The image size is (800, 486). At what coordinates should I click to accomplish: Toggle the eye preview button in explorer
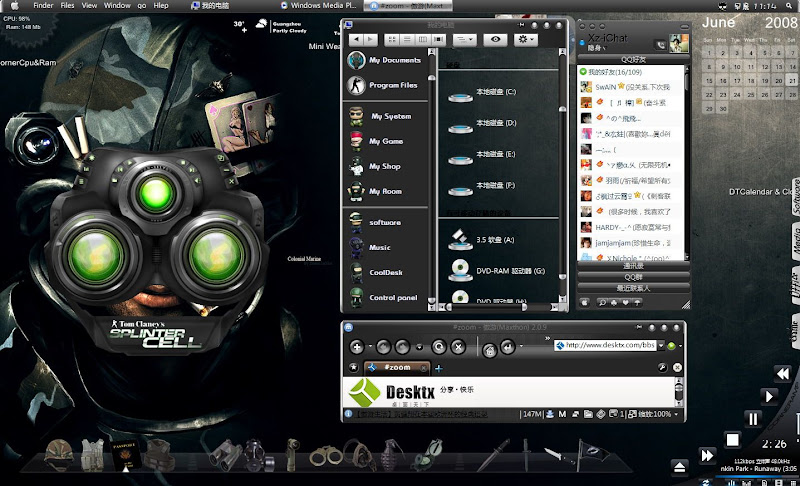coord(495,39)
